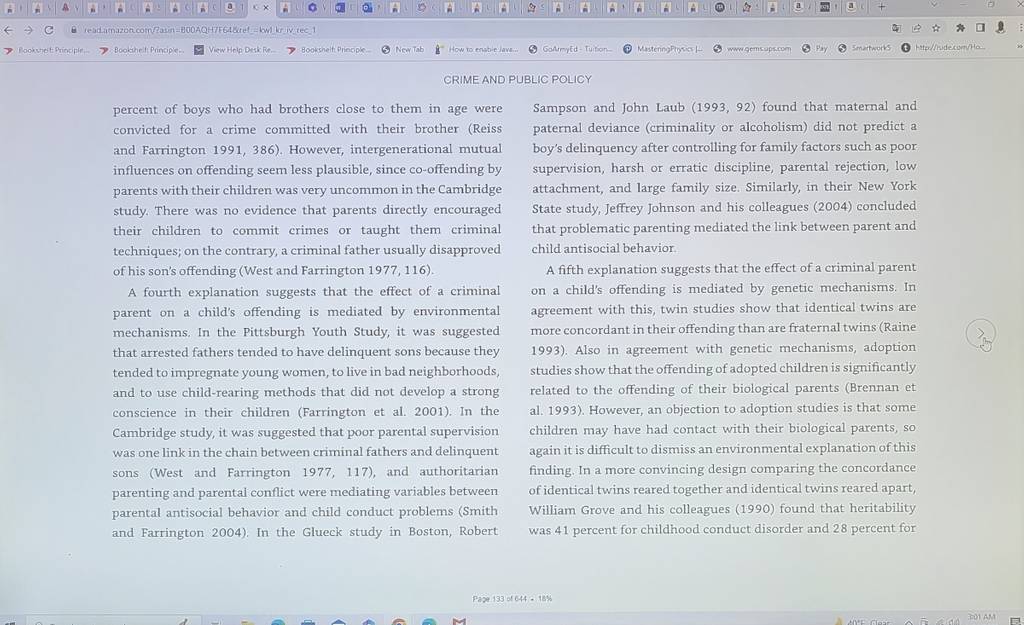The height and width of the screenshot is (625, 1024).
Task: Open the Chrome profile avatar
Action: 1000,27
